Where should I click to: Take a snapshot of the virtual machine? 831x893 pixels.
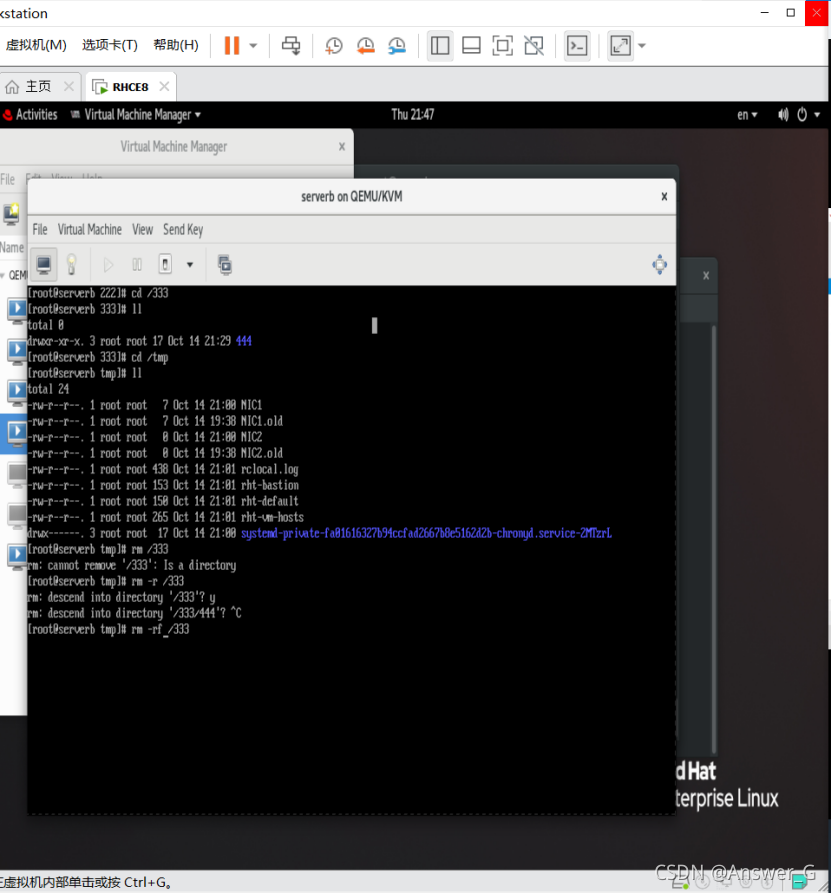(x=333, y=46)
